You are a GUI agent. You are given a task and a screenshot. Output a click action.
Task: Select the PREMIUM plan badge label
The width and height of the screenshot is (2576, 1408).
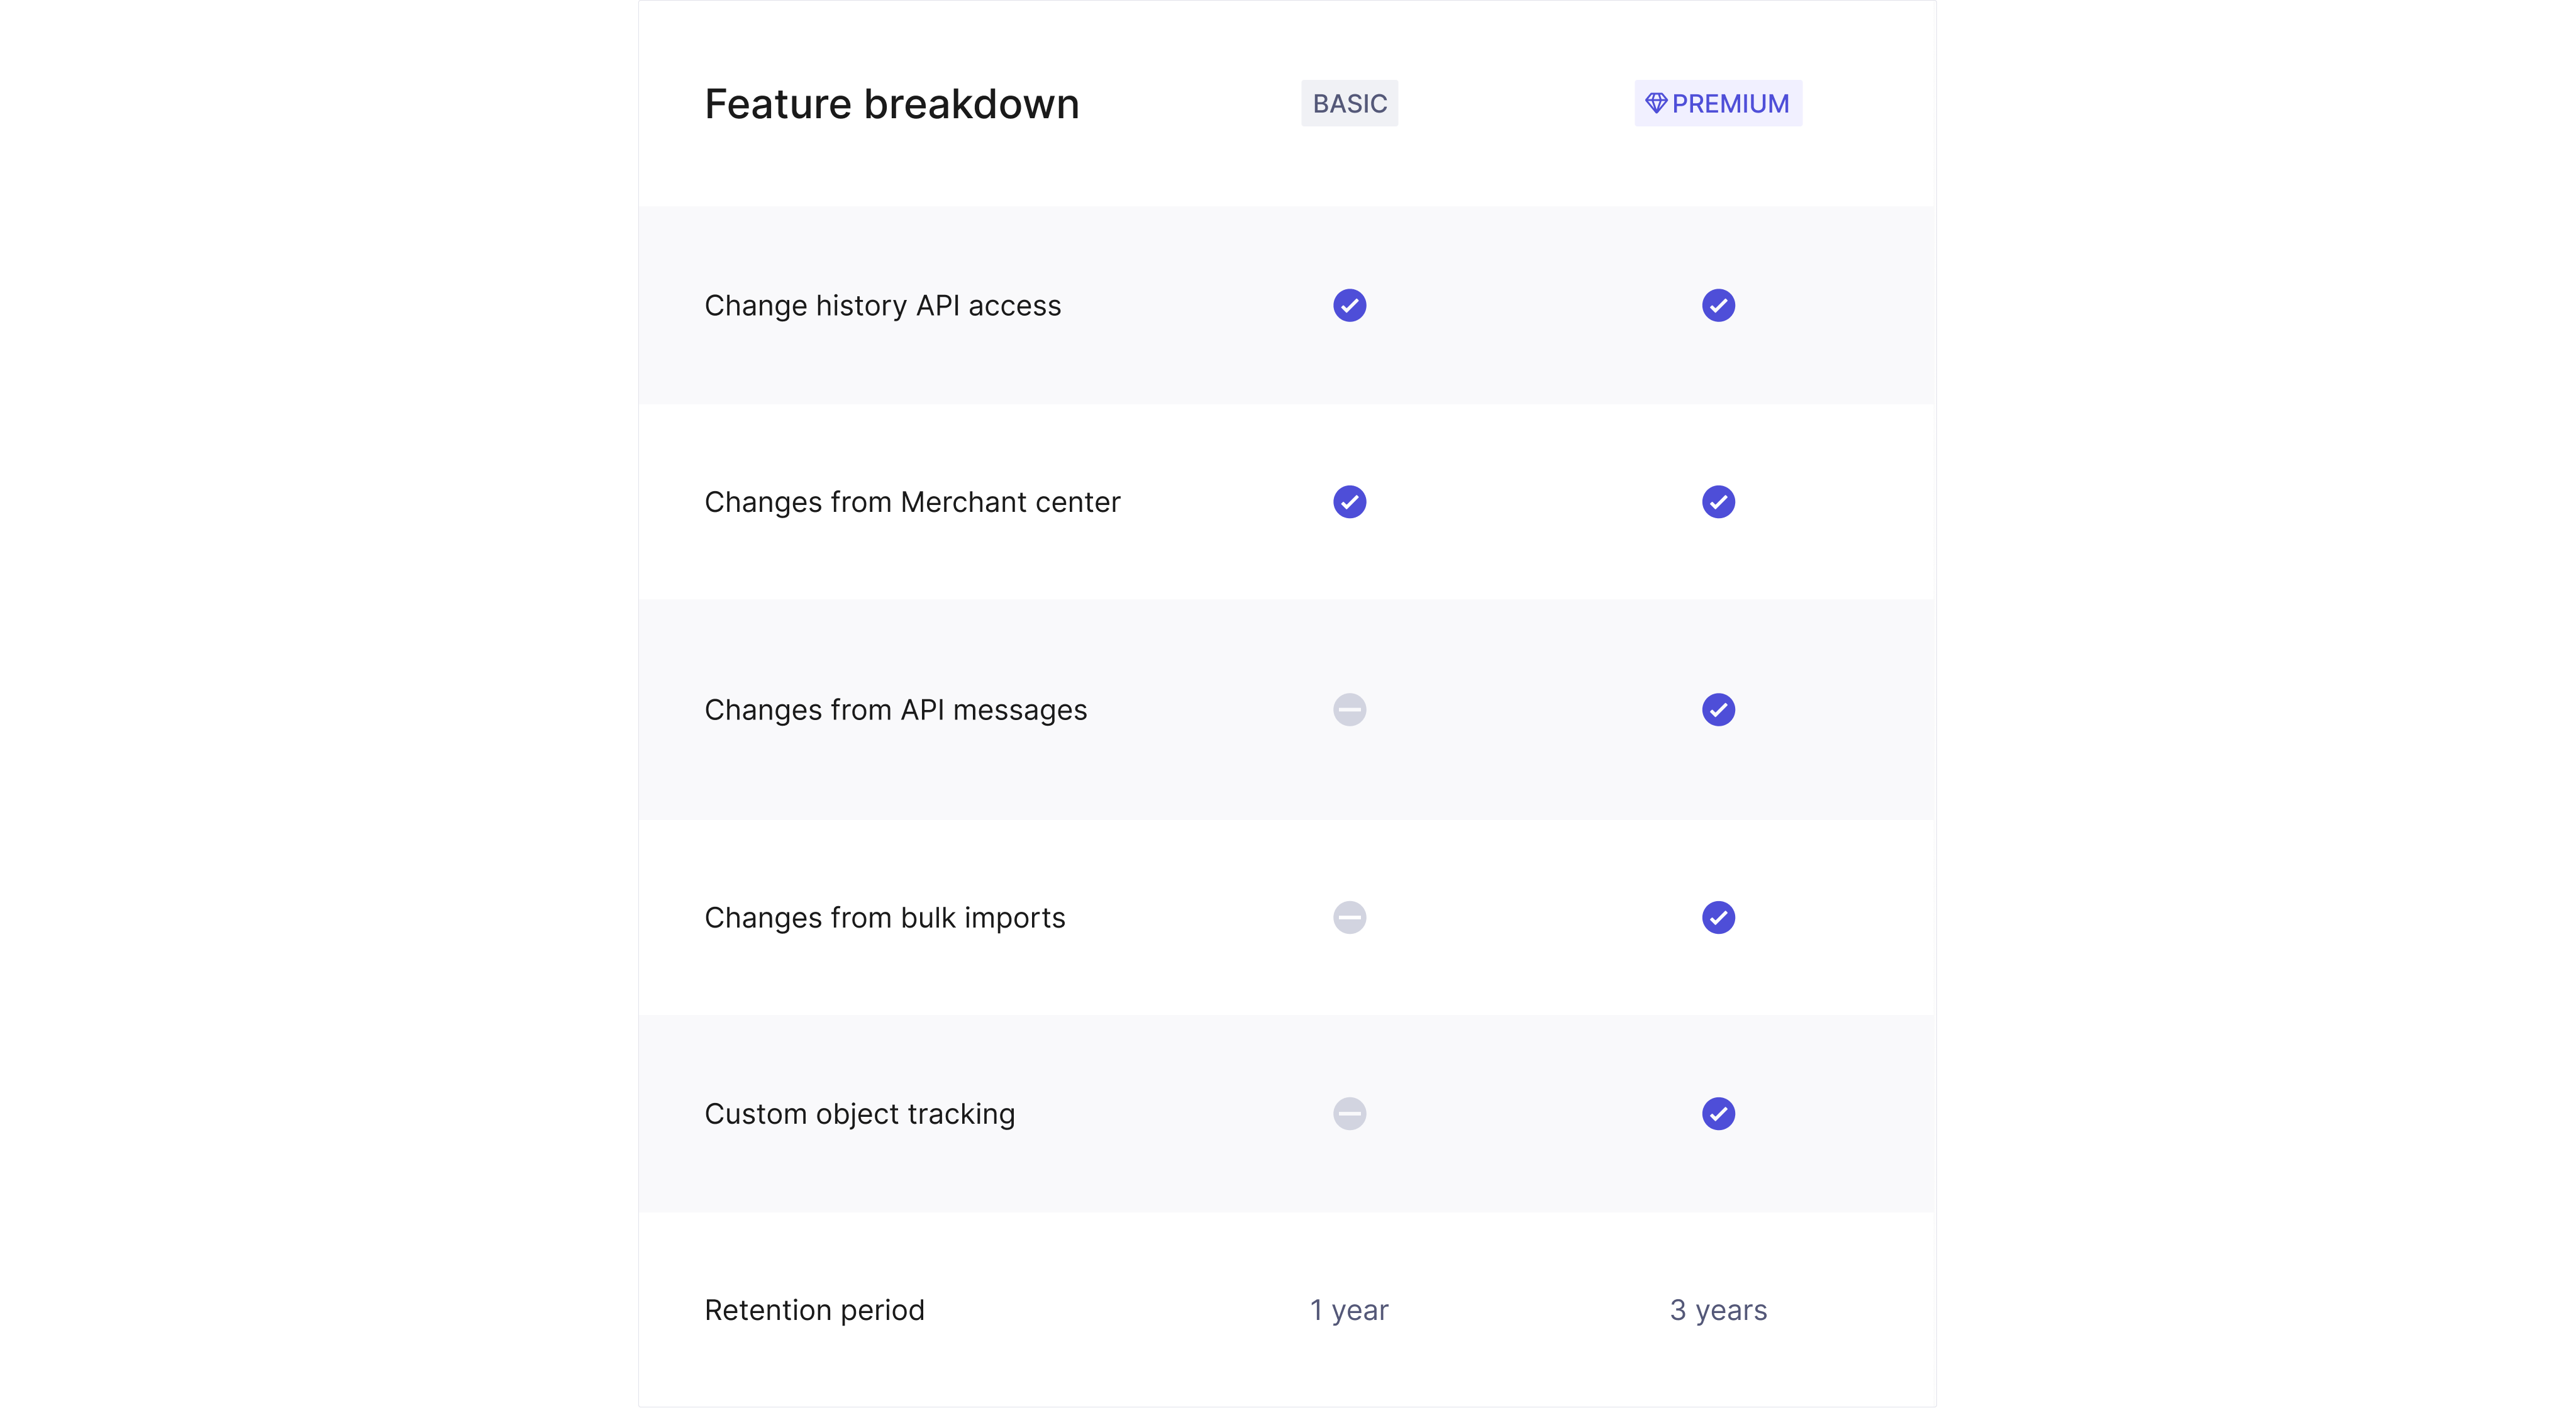click(x=1730, y=104)
